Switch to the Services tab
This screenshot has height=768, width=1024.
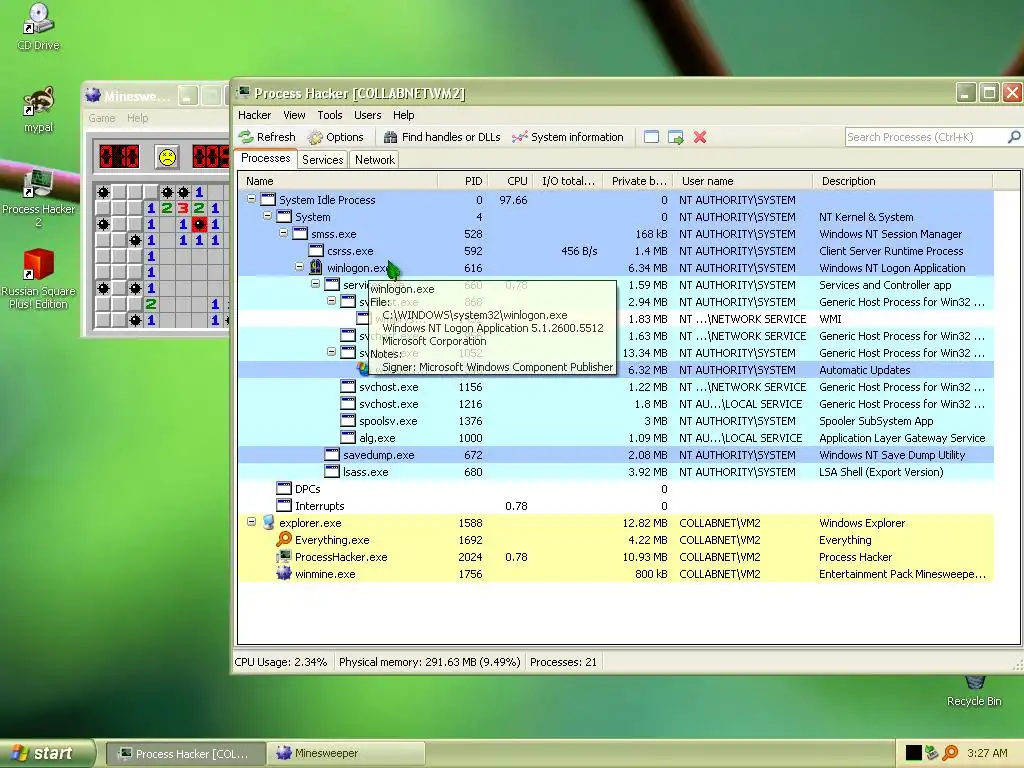point(323,160)
